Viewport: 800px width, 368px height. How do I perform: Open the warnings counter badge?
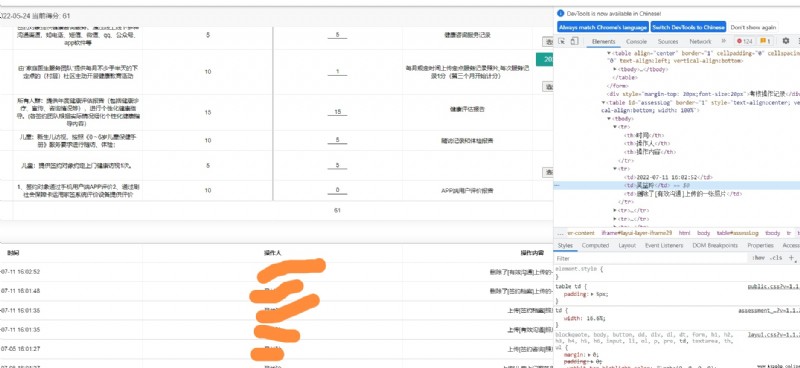pos(765,41)
